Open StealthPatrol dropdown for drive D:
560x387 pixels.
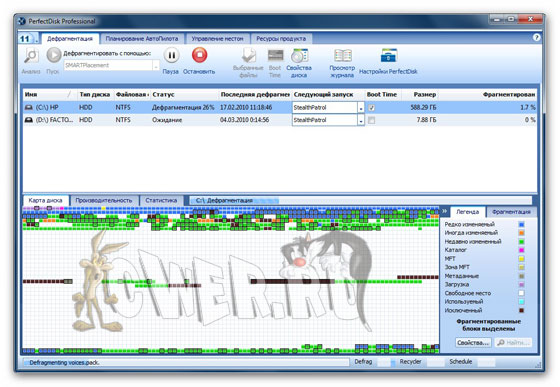coord(361,120)
